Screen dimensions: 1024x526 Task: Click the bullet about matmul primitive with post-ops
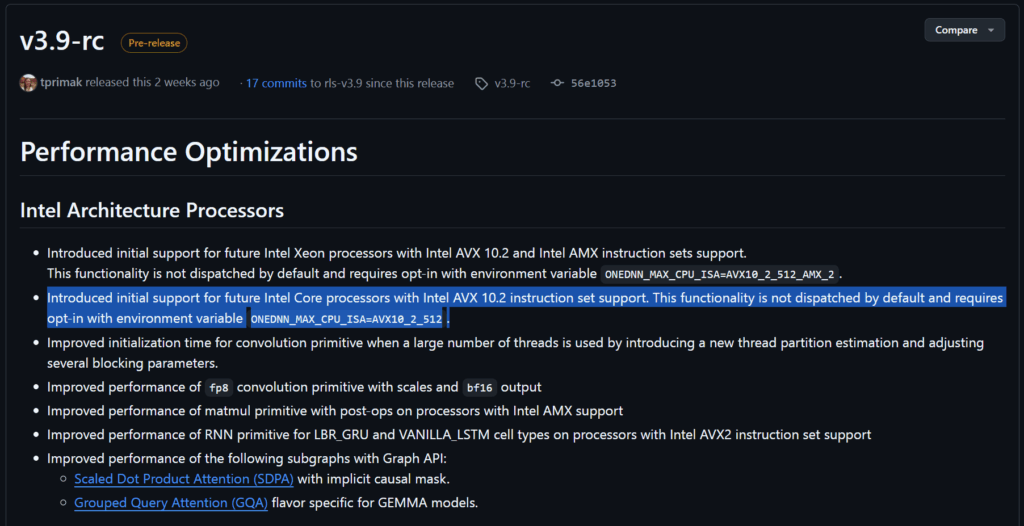(335, 411)
